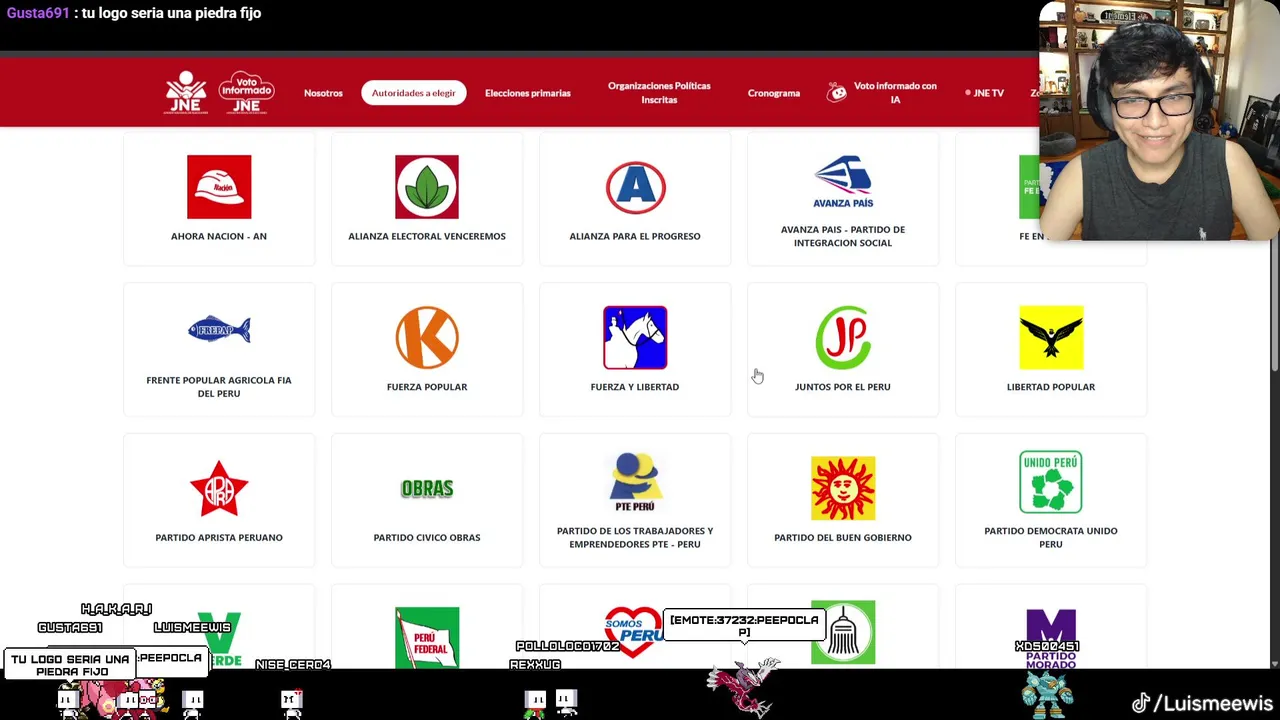
Task: Click FUERZA POPULAR party name text
Action: click(427, 387)
